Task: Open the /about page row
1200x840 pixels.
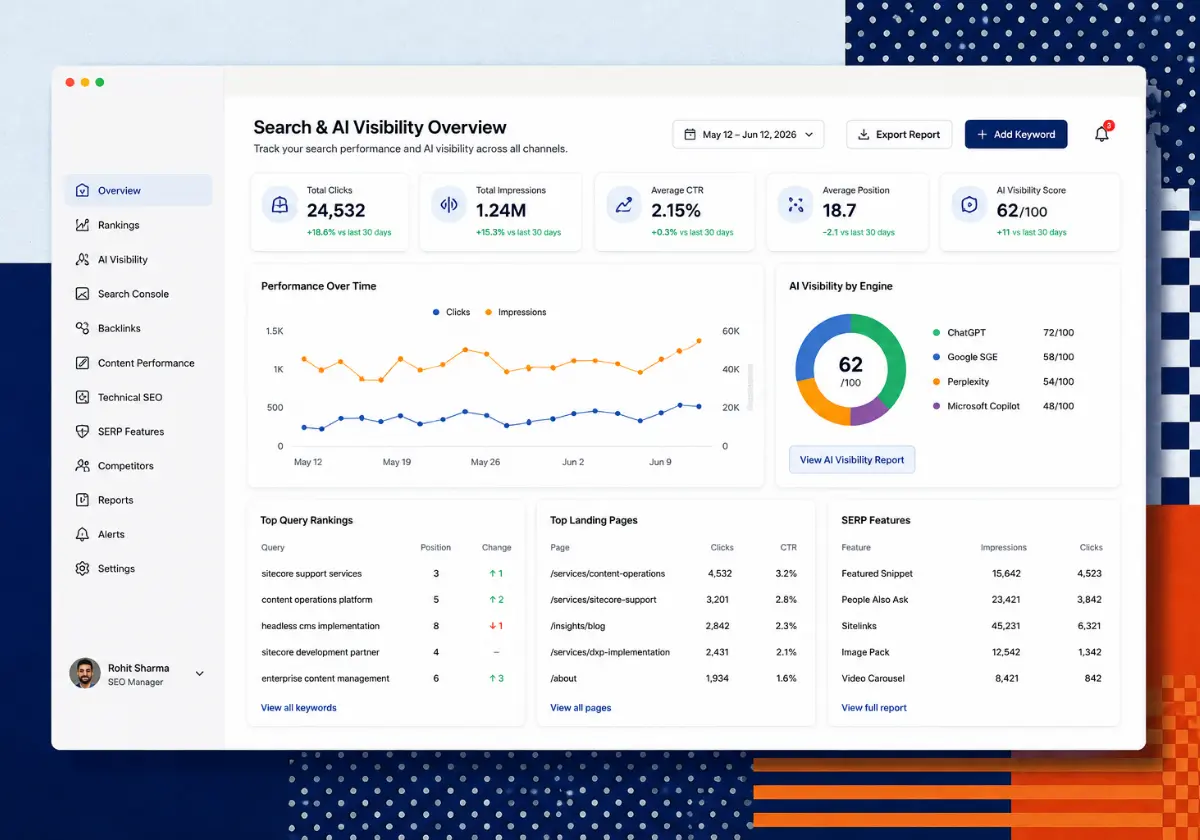Action: click(x=674, y=678)
